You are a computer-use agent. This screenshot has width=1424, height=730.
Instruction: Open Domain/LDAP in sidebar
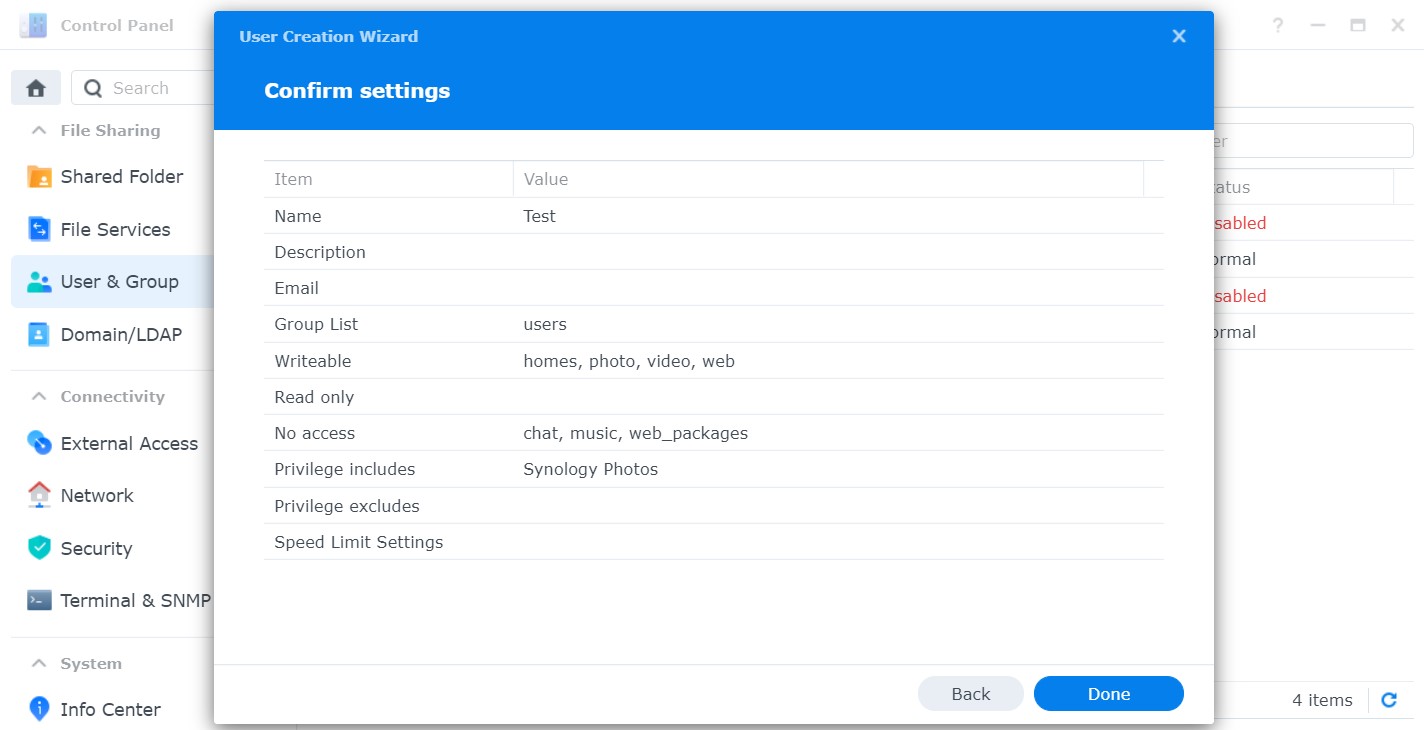tap(121, 334)
